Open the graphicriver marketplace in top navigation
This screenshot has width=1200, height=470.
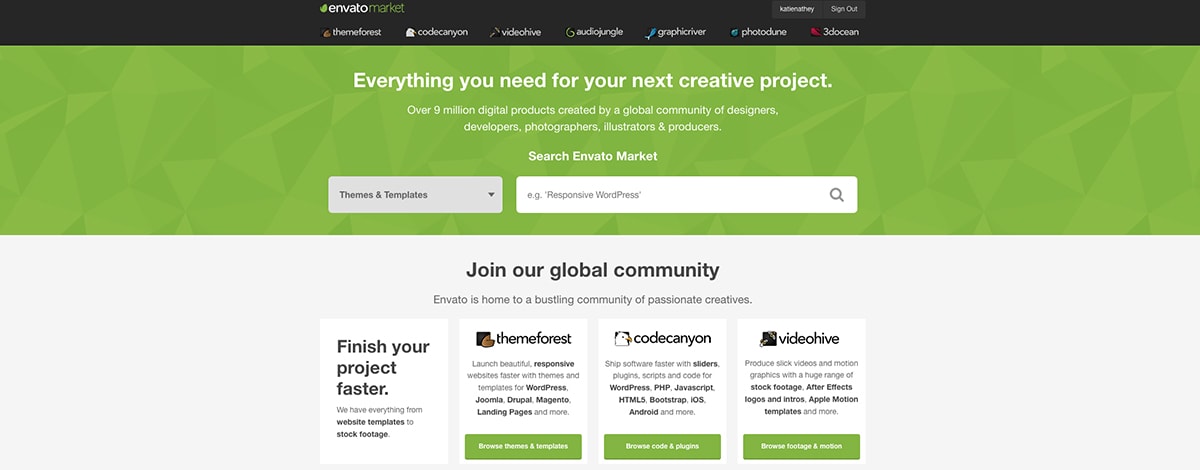(x=675, y=32)
